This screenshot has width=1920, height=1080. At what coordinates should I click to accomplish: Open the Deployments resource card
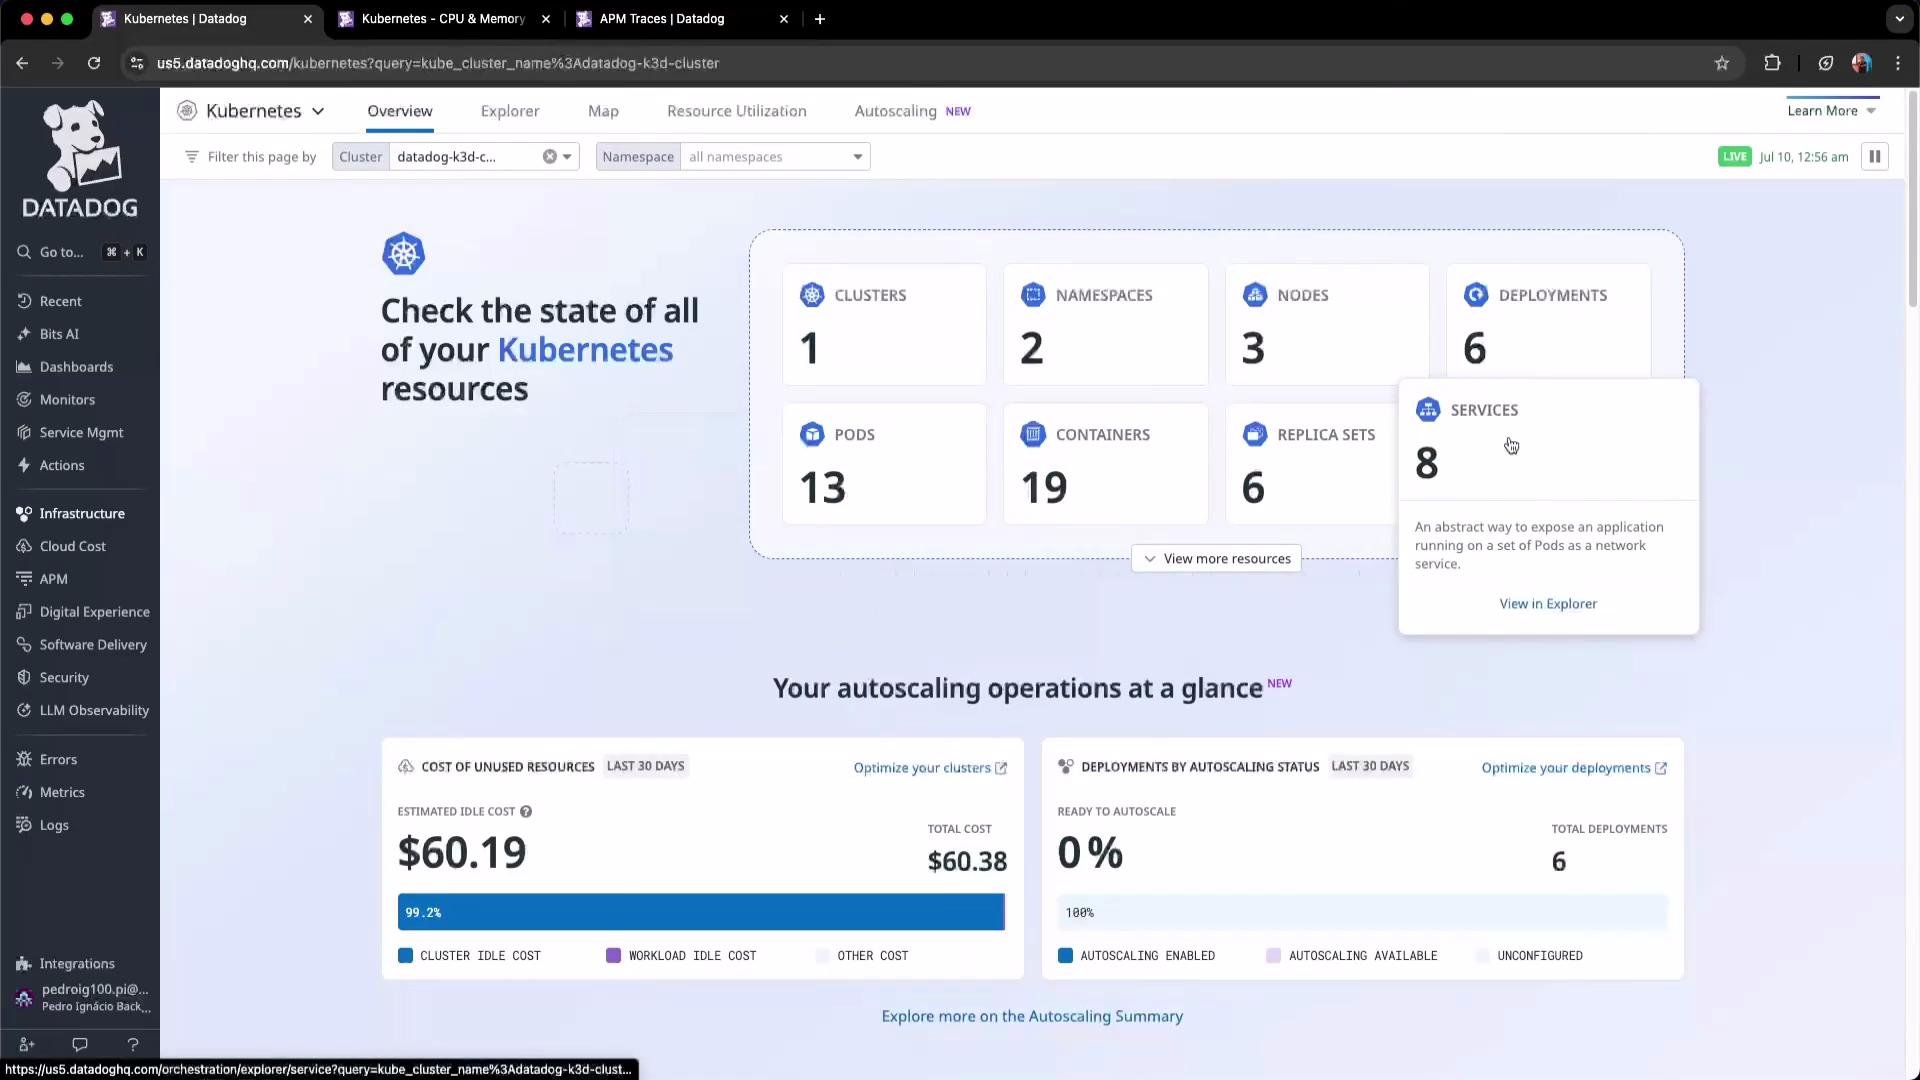tap(1548, 322)
